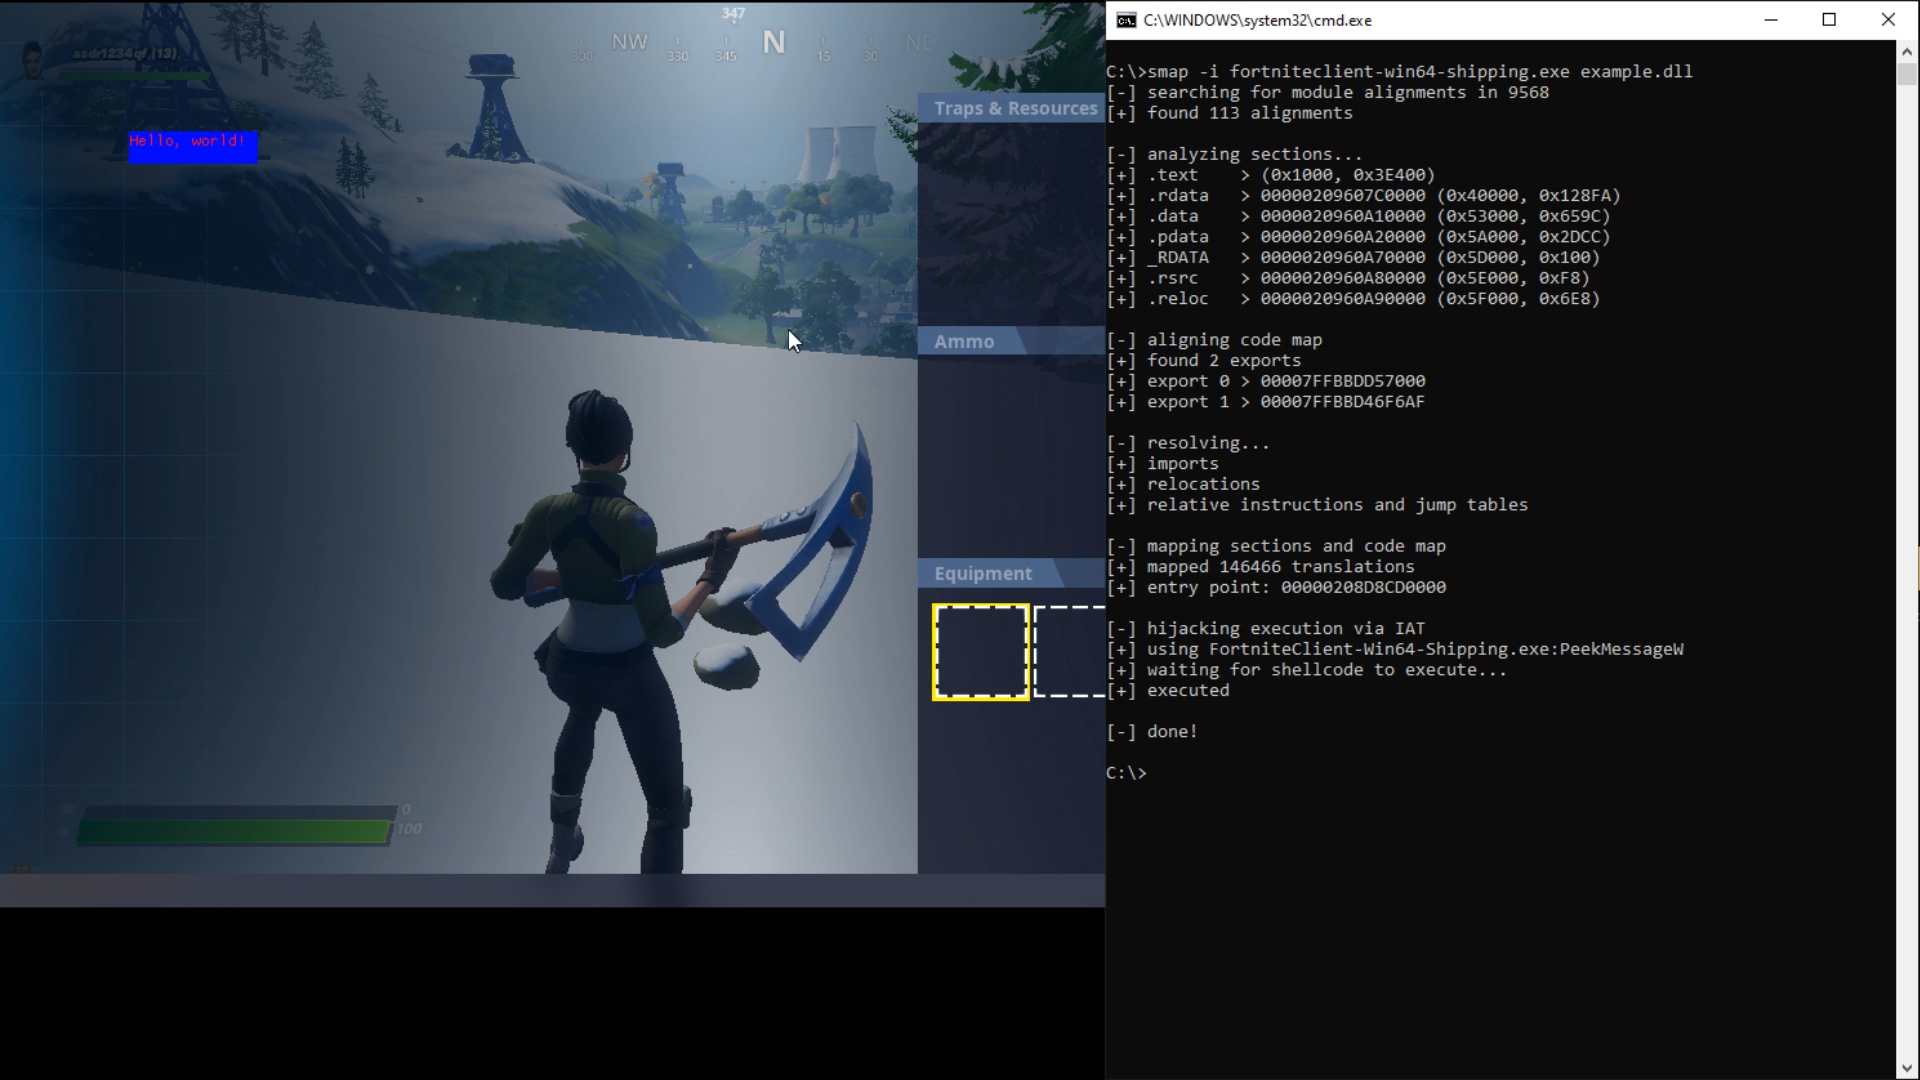The image size is (1920, 1080).
Task: Select the second dashed equipment slot
Action: coord(1070,652)
